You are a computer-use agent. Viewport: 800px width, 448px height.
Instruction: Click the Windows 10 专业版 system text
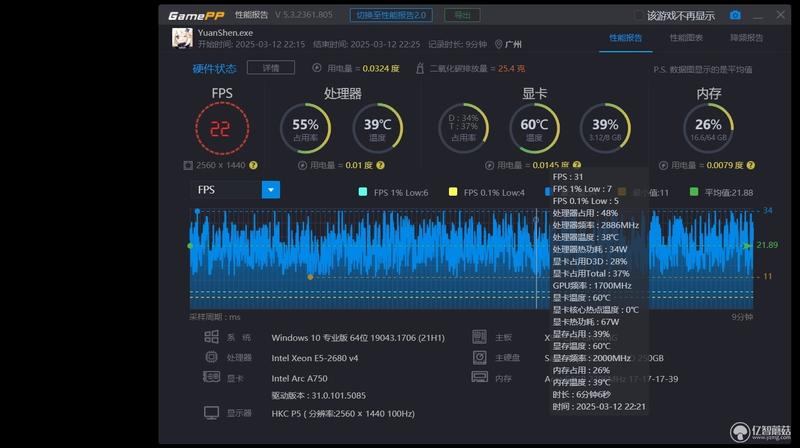[358, 338]
